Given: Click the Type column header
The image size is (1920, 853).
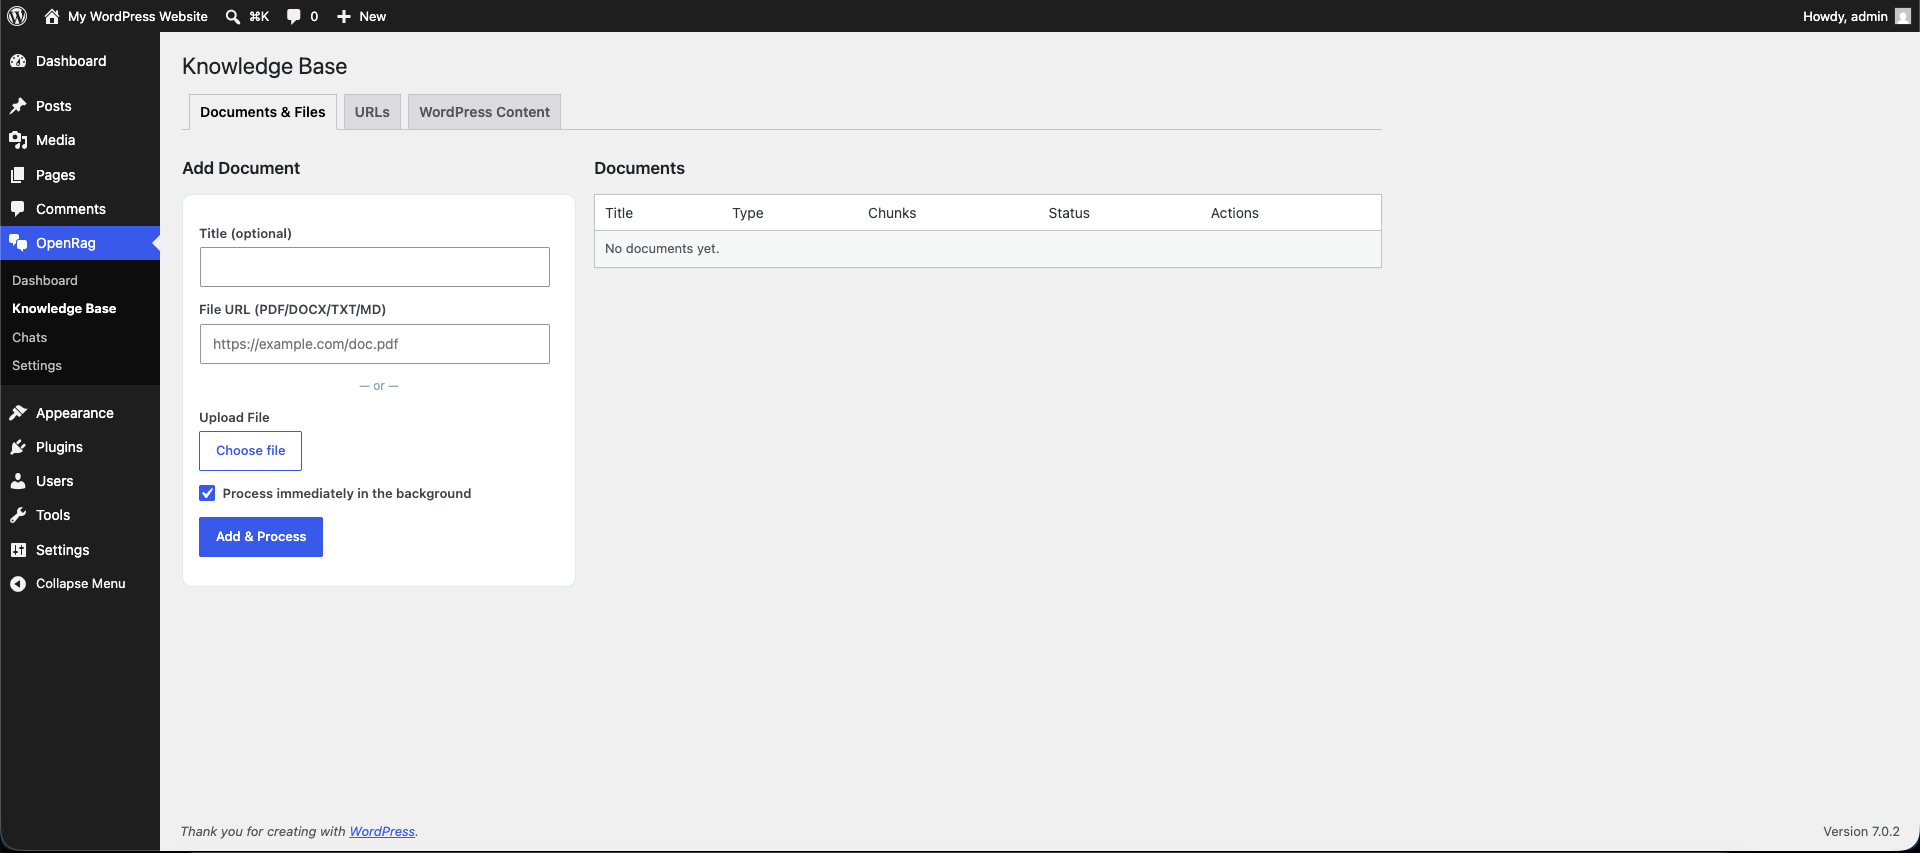Looking at the screenshot, I should coord(748,213).
